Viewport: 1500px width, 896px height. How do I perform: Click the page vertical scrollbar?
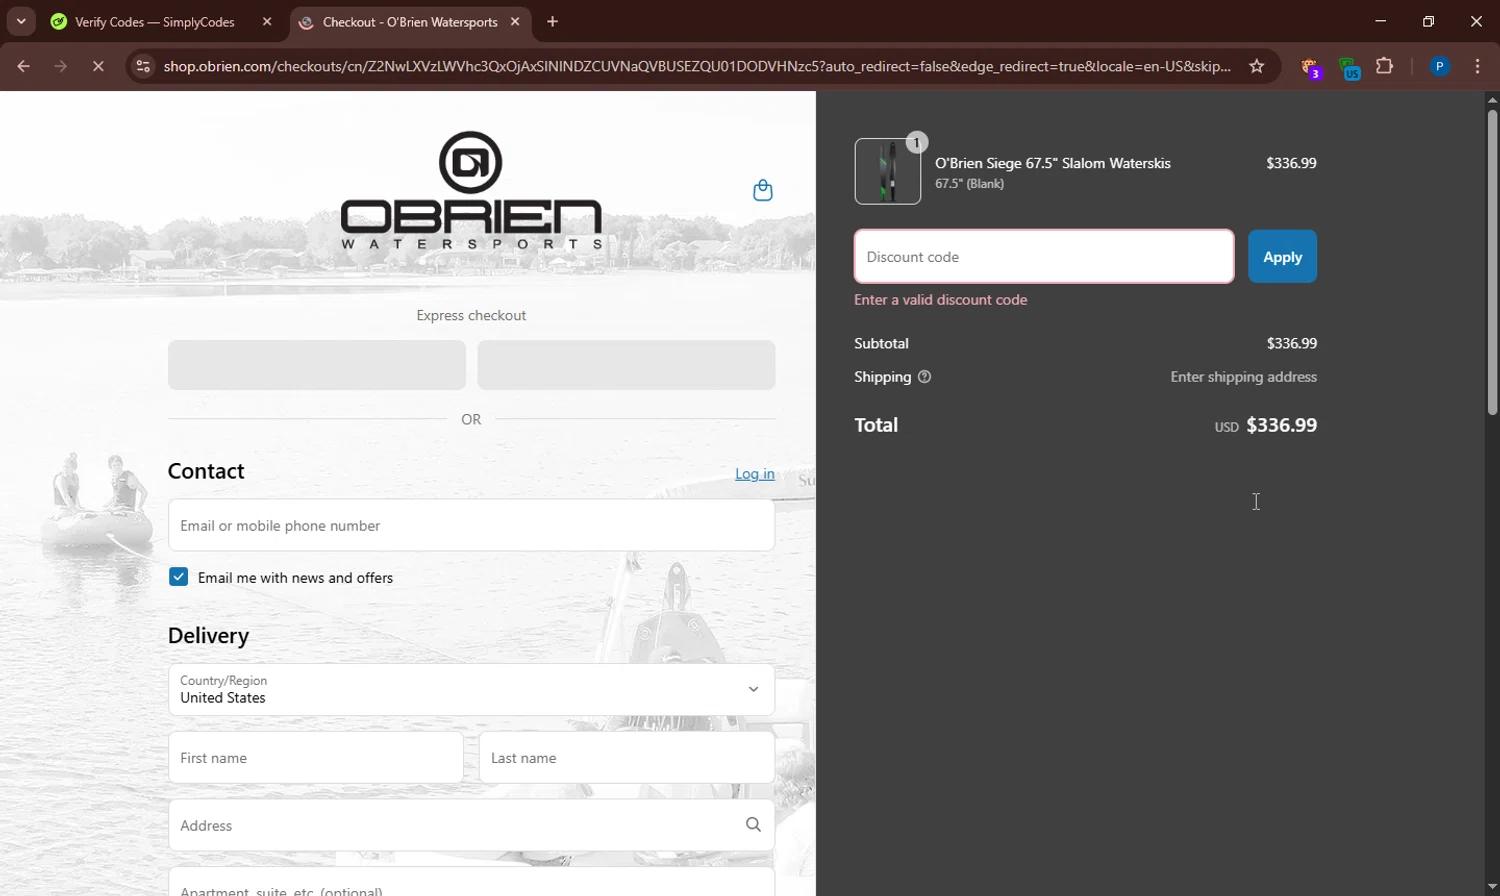[1492, 262]
